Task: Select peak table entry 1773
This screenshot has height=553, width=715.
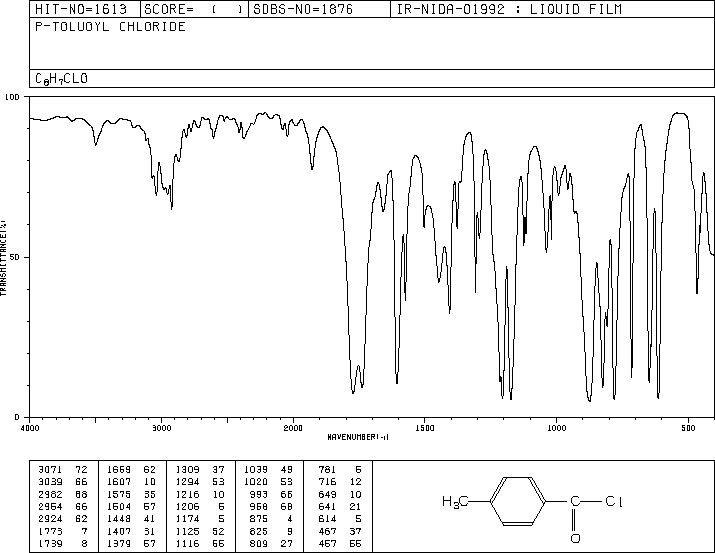Action: pyautogui.click(x=50, y=531)
